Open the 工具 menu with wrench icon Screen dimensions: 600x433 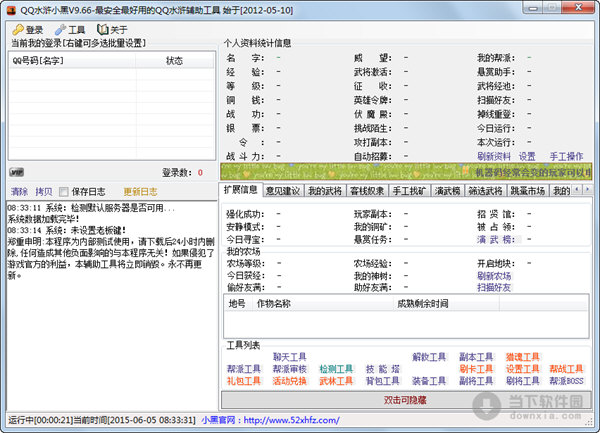(x=70, y=29)
